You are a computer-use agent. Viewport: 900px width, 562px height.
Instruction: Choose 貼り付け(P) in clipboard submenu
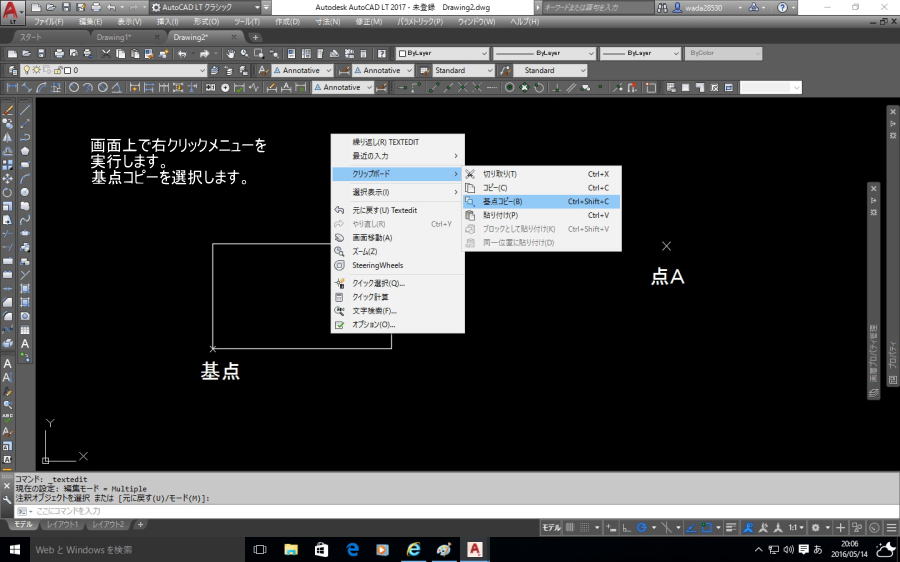(542, 215)
